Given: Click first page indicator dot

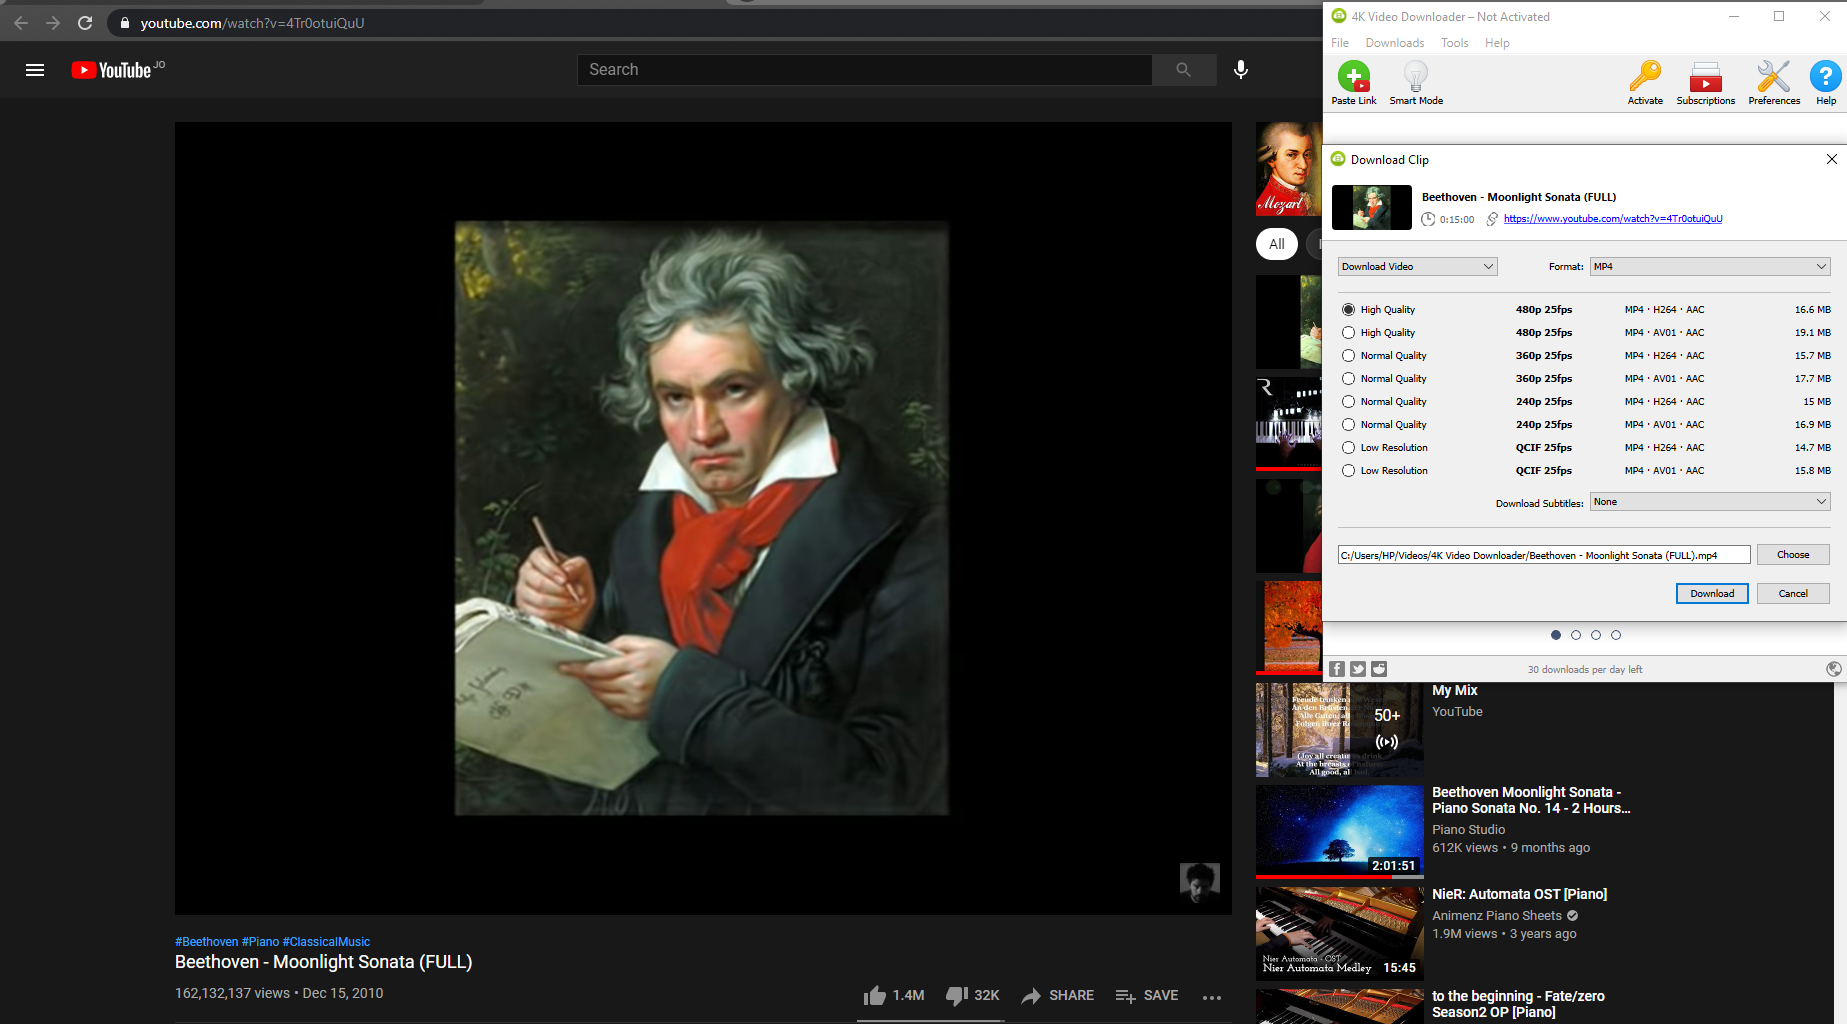Looking at the screenshot, I should 1555,635.
